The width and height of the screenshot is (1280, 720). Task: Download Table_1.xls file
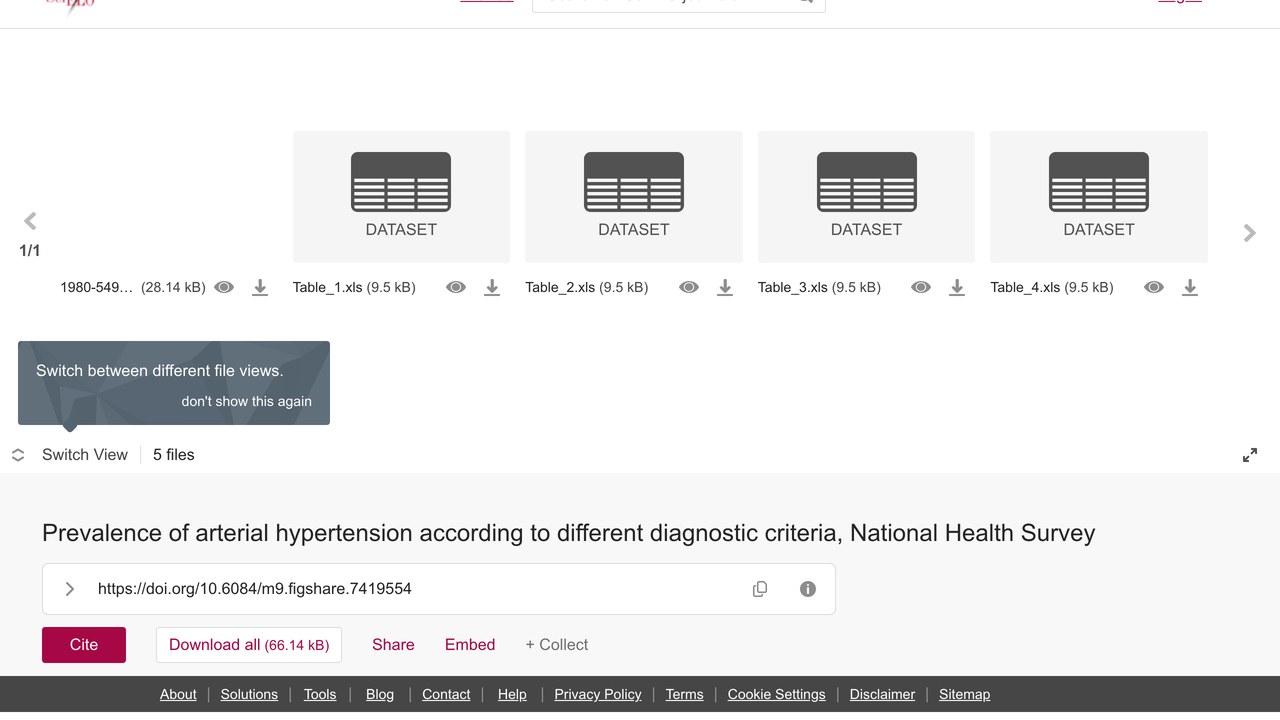[x=492, y=287]
